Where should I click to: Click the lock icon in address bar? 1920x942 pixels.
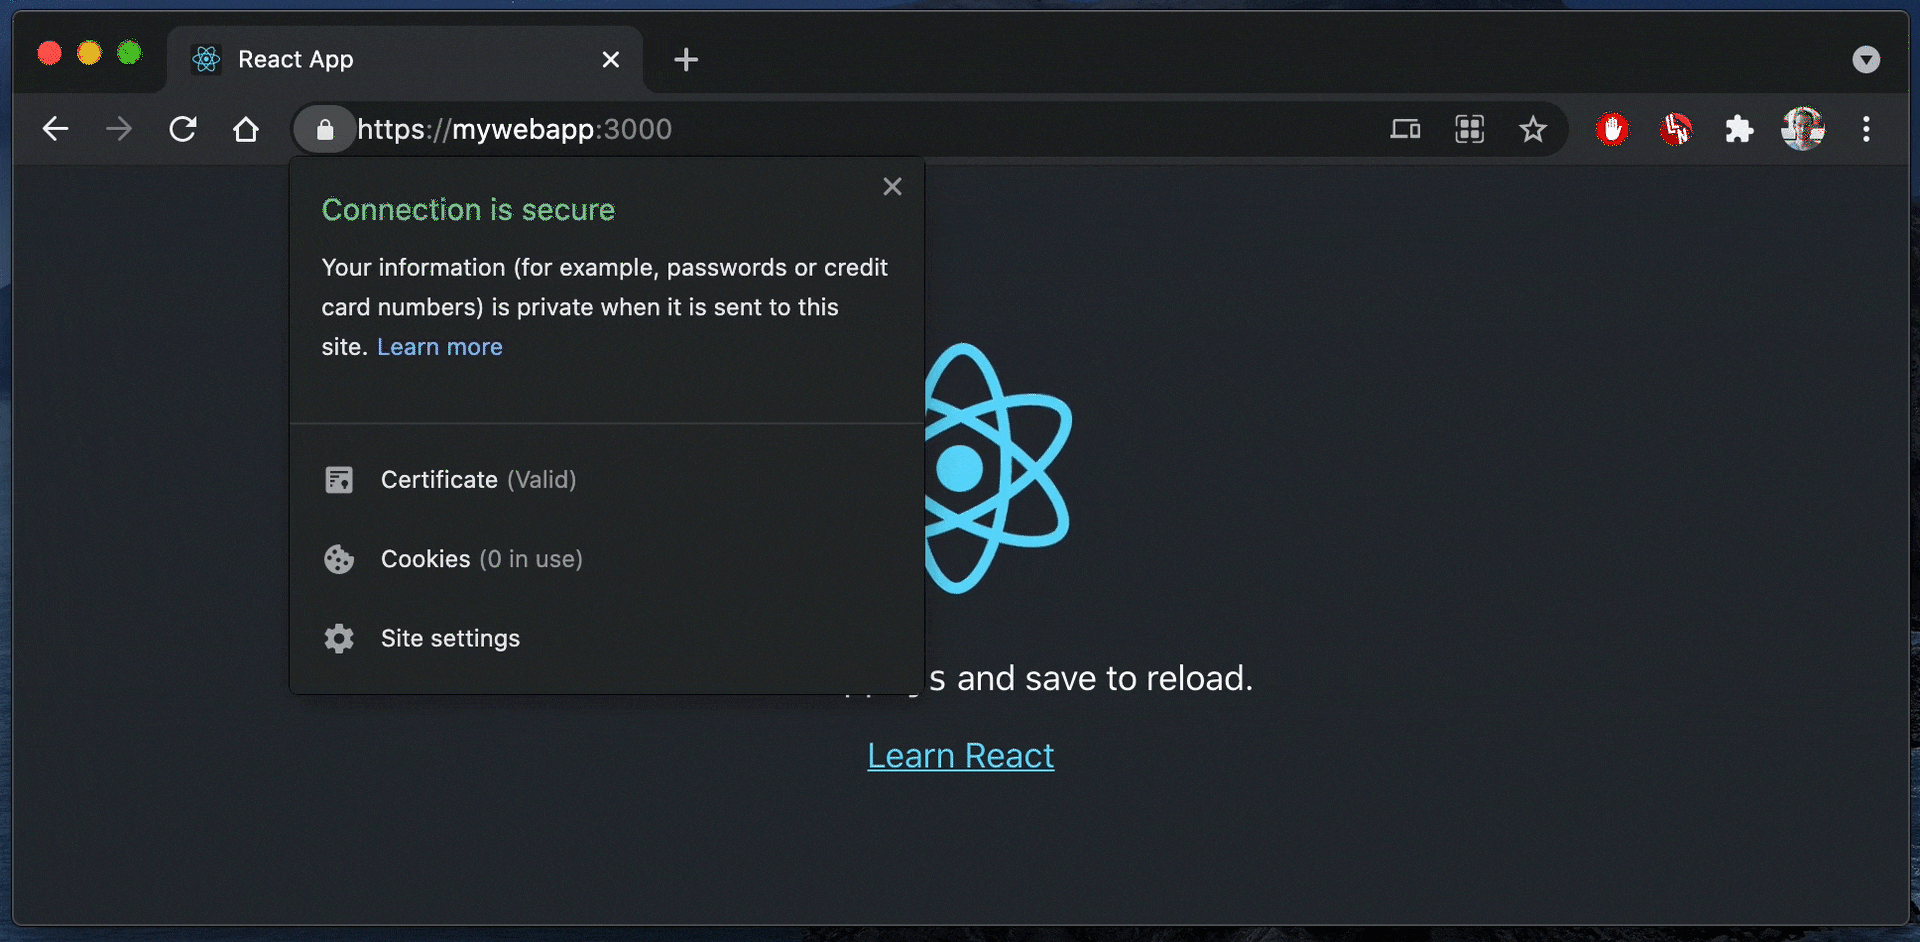(x=324, y=129)
